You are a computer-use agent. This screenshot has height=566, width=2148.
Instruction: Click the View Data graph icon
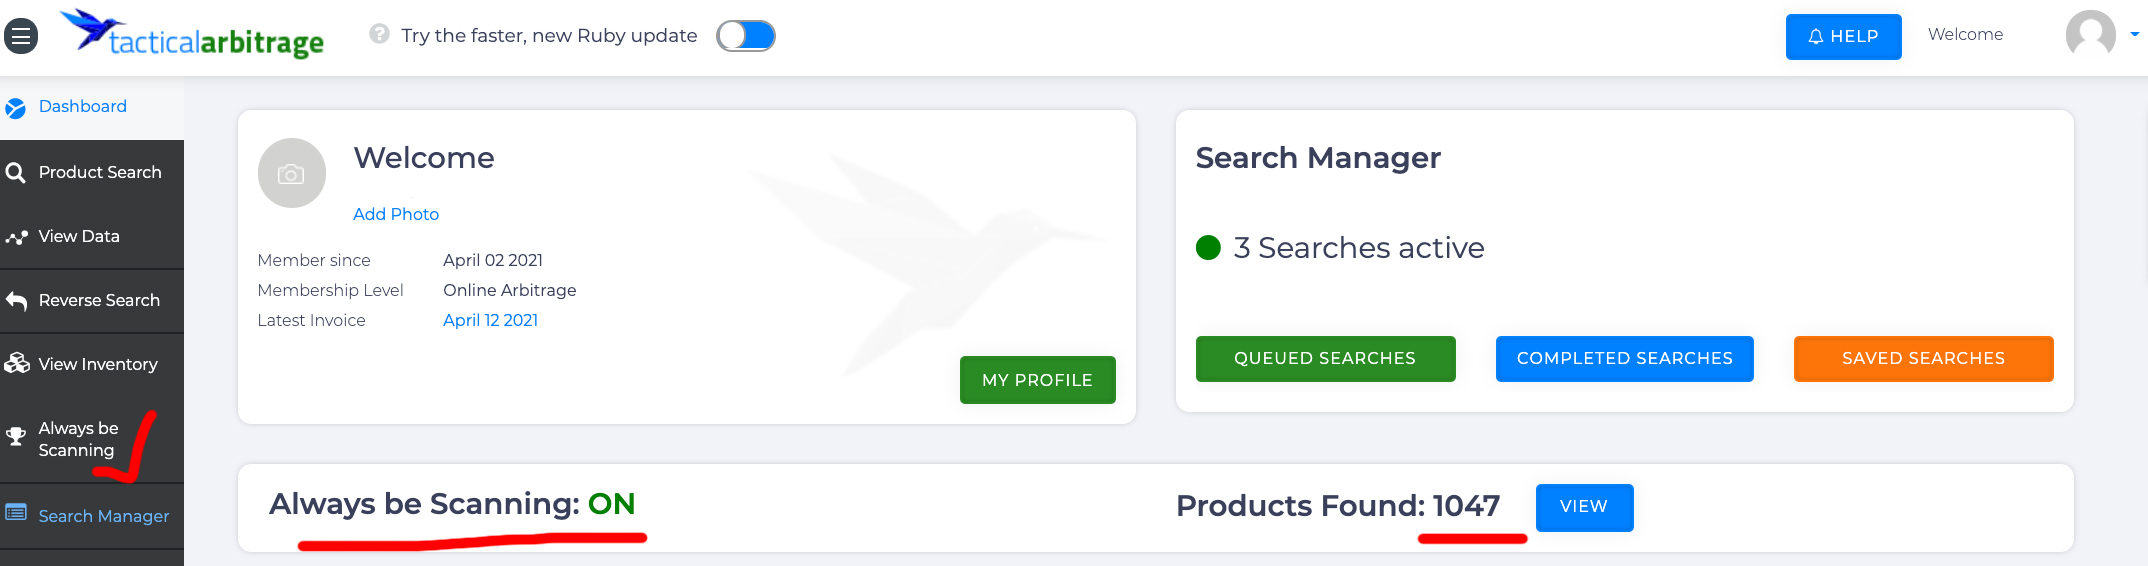point(16,237)
